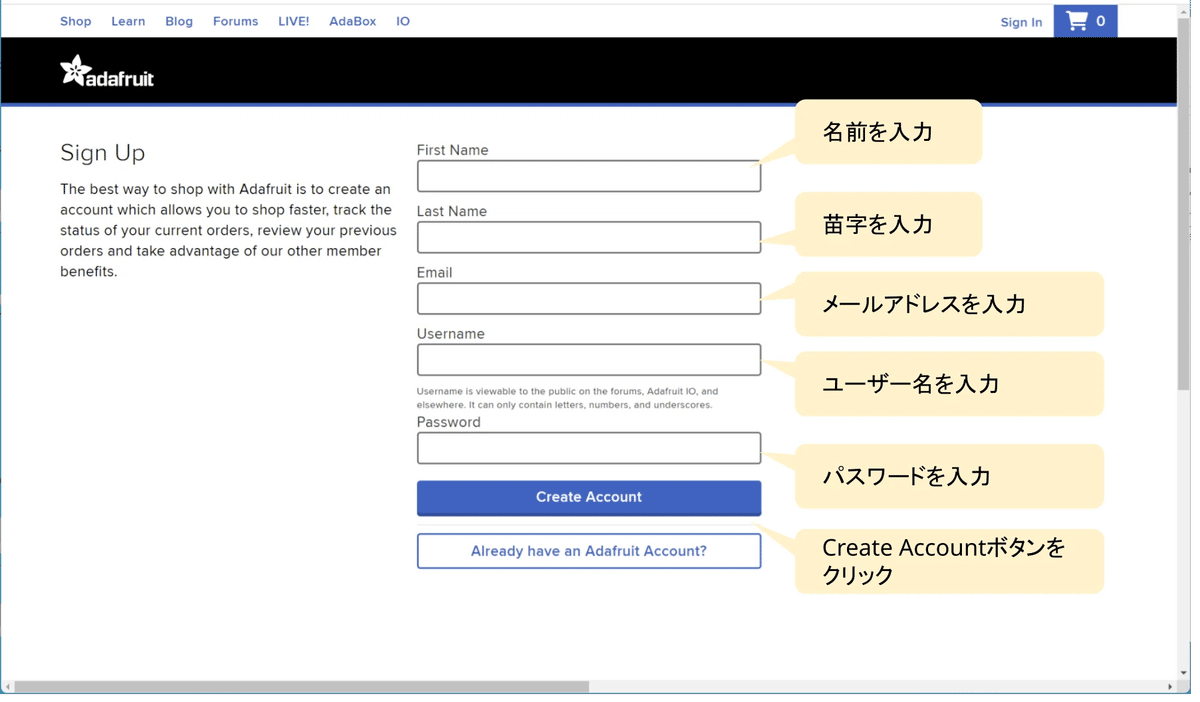Click the horizontal scrollbar at the bottom
1200x702 pixels.
(300, 685)
